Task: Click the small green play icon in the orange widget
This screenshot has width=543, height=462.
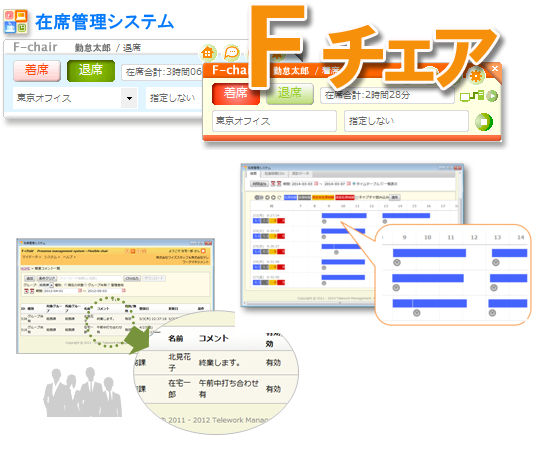Action: tap(492, 96)
